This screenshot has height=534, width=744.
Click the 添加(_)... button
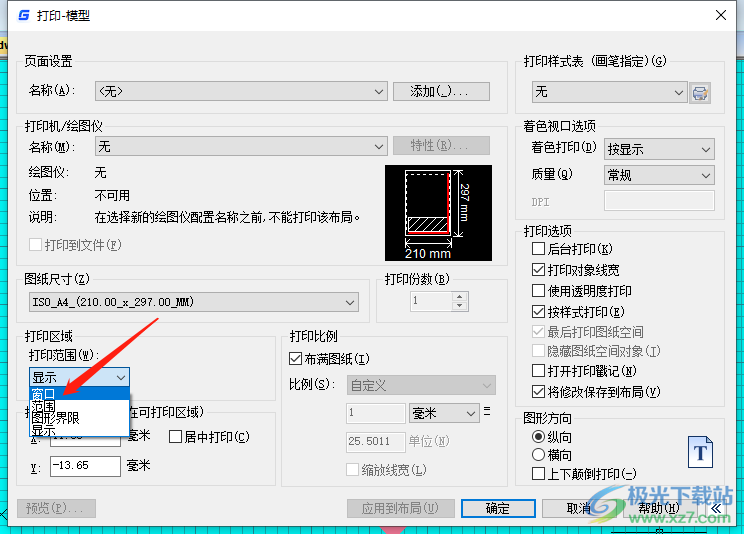(x=441, y=91)
